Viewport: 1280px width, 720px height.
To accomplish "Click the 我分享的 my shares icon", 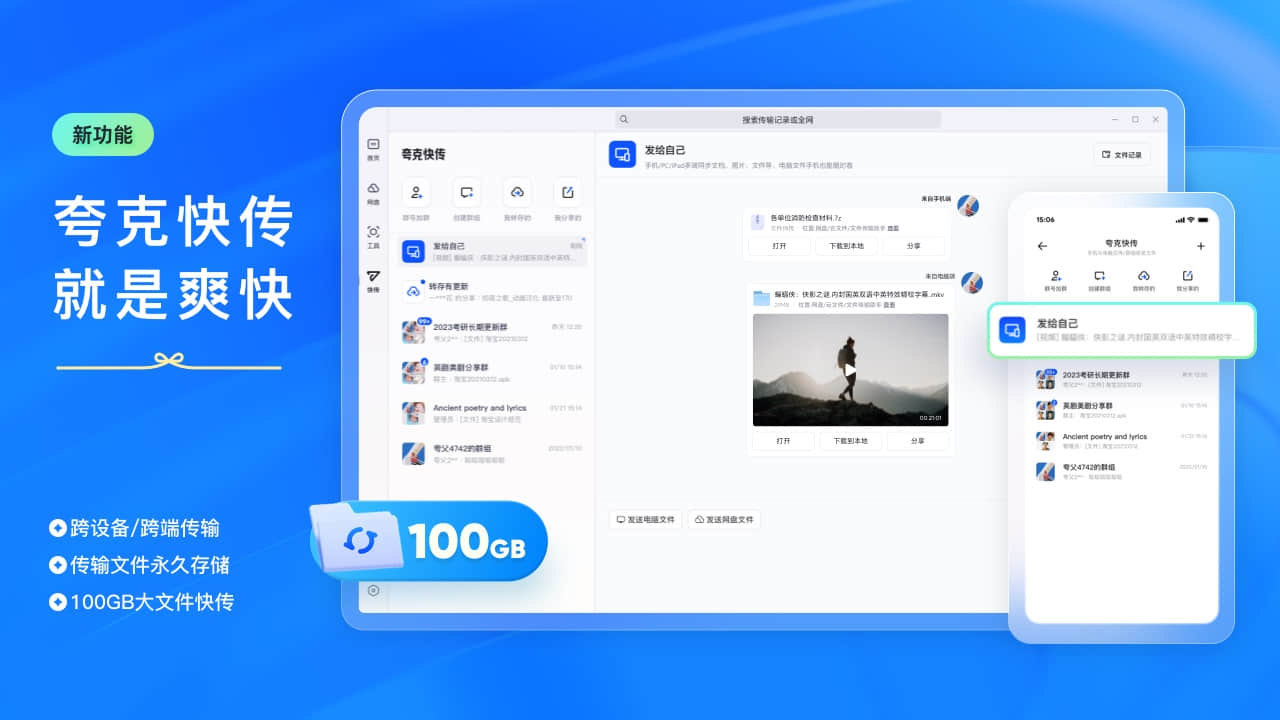I will point(567,192).
